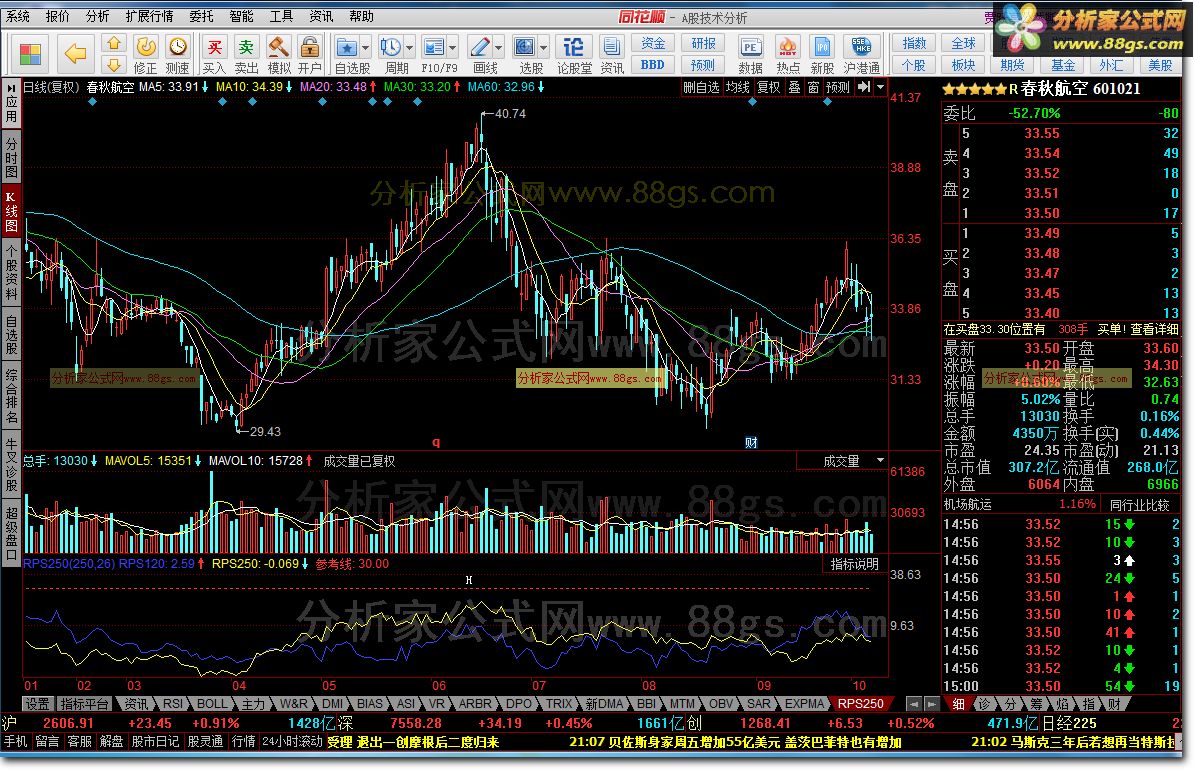Open 牛叉诊股 in left sidebar

tap(11, 464)
